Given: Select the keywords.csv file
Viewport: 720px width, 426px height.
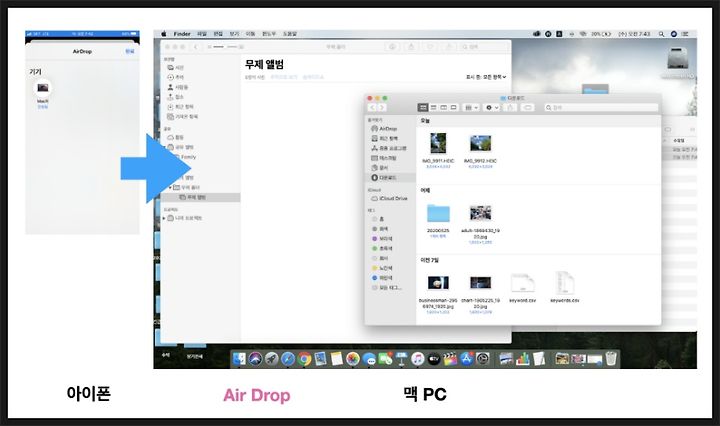Looking at the screenshot, I should 565,283.
